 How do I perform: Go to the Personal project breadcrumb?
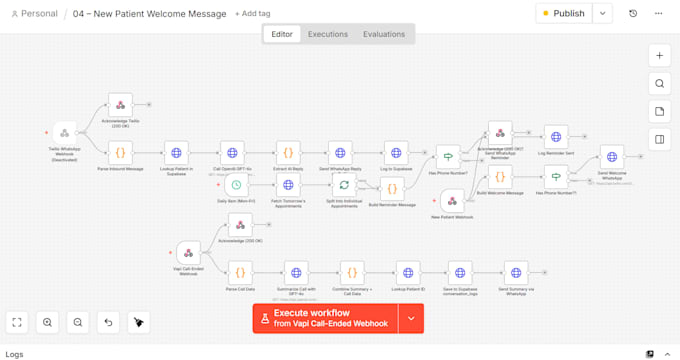[34, 13]
